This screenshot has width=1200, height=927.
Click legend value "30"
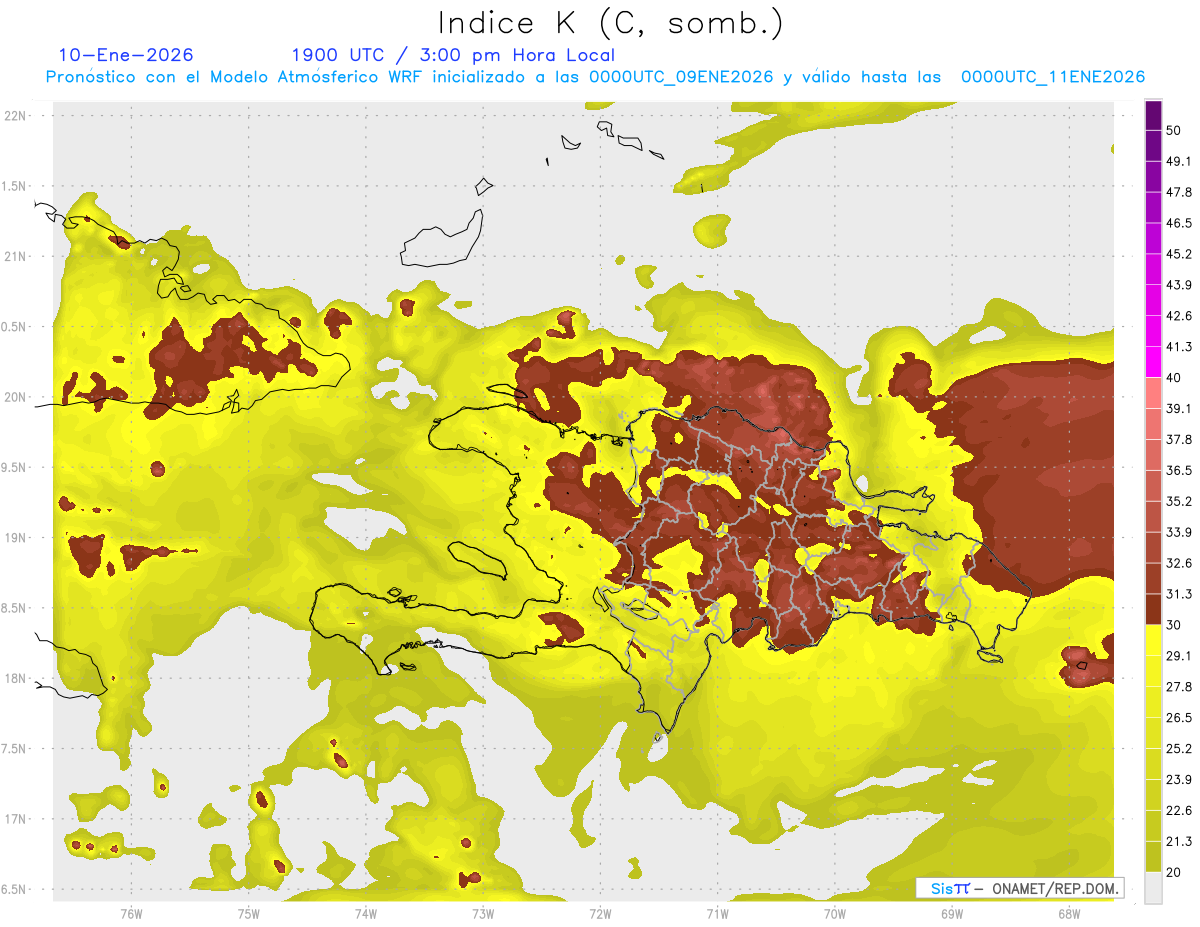click(1174, 625)
